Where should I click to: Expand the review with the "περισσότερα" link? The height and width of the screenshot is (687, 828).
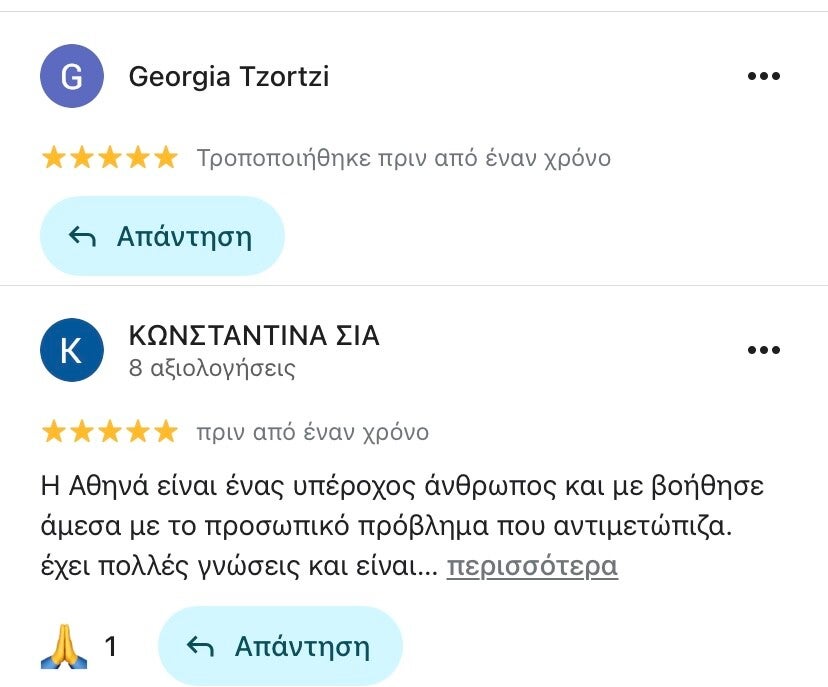click(x=532, y=566)
